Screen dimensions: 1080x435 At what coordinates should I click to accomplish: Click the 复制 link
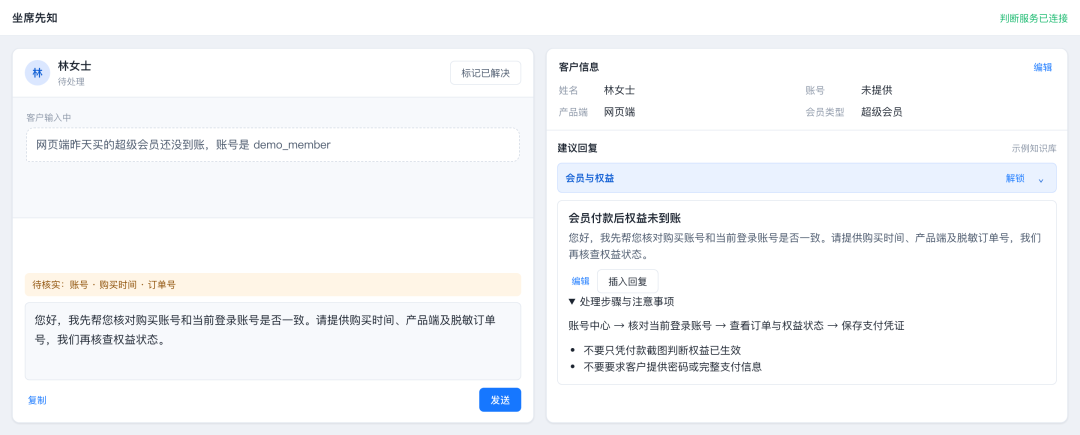tap(37, 400)
